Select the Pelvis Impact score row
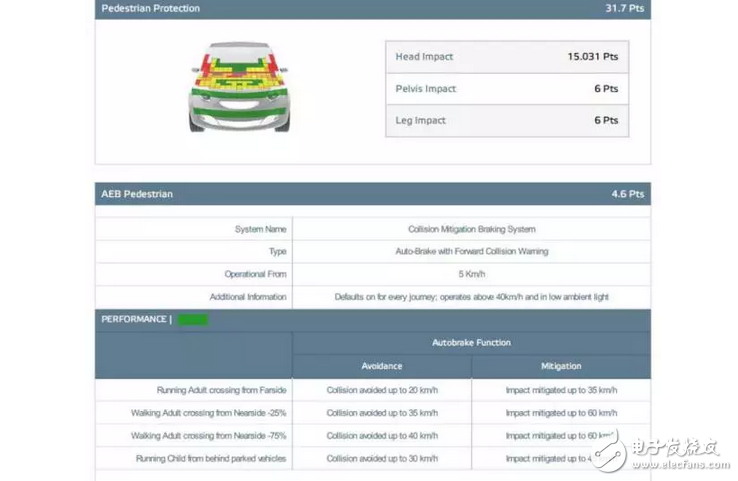Viewport: 738px width, 481px height. pyautogui.click(x=507, y=89)
